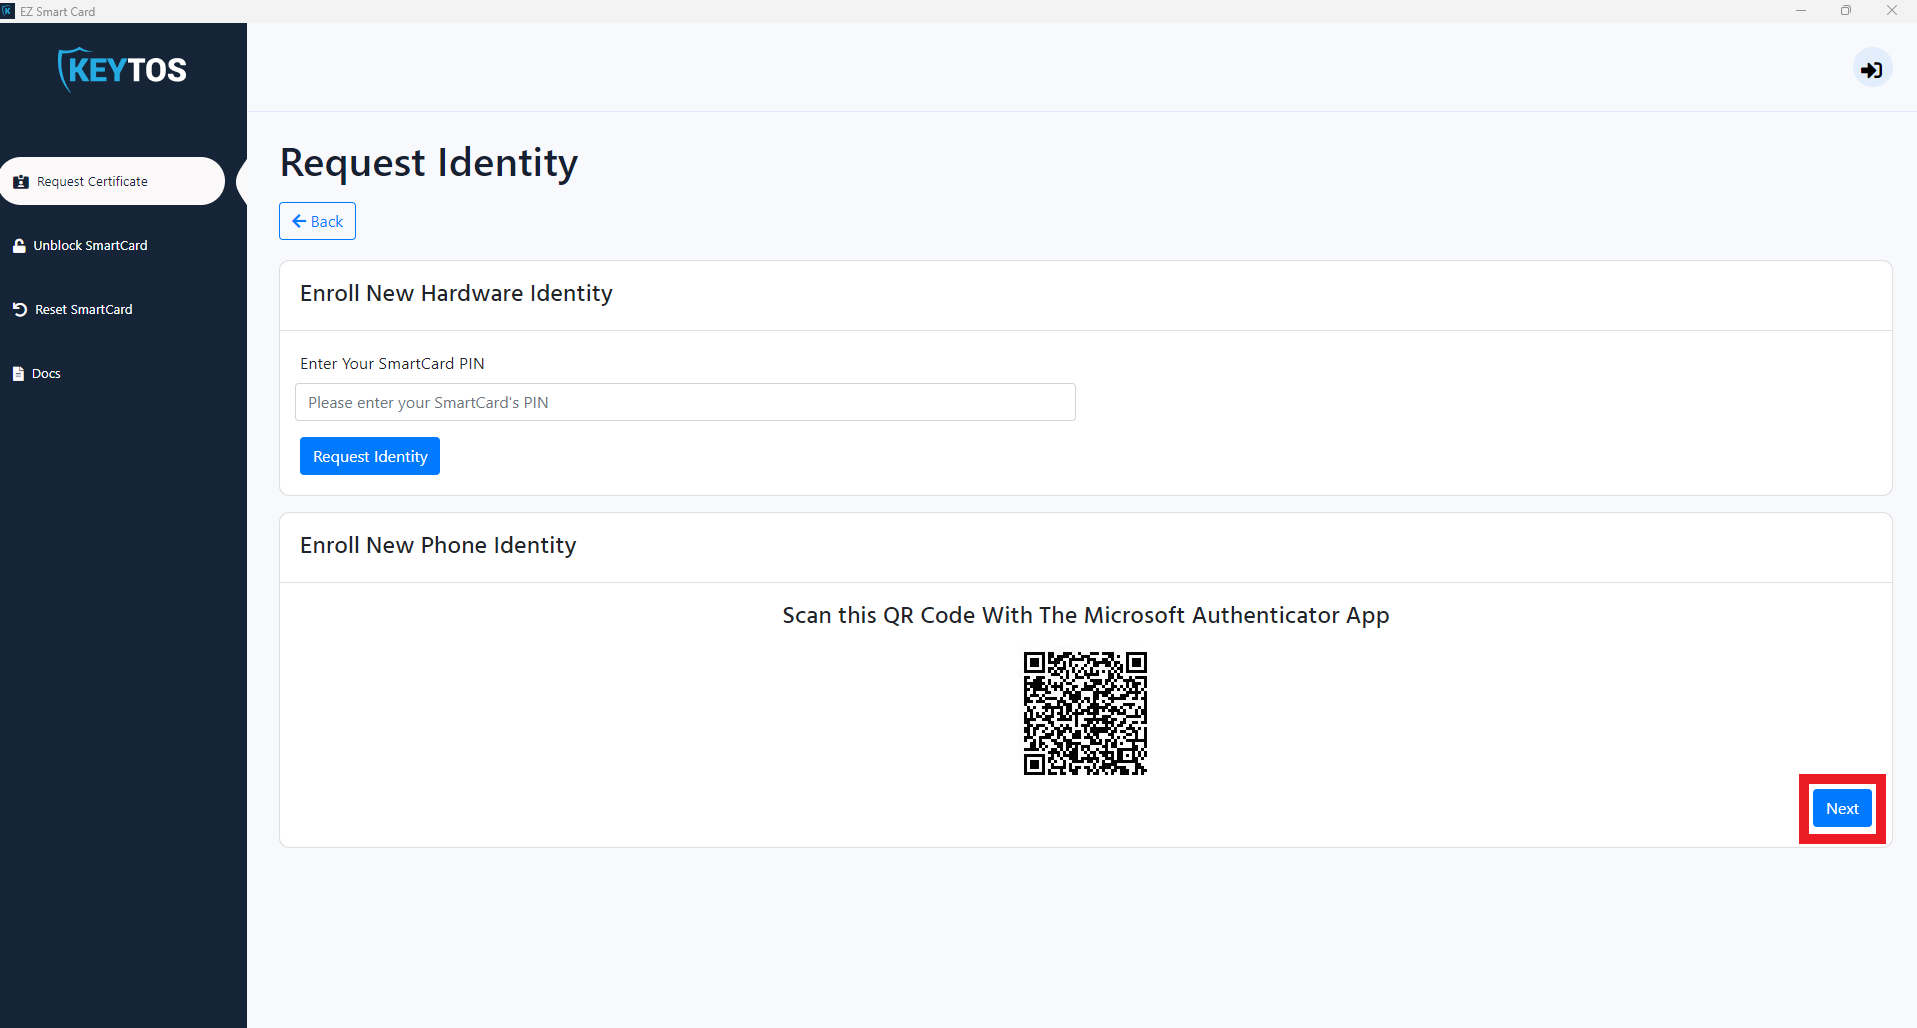Click 'Enroll New Hardware Identity' heading
This screenshot has height=1028, width=1917.
point(456,293)
